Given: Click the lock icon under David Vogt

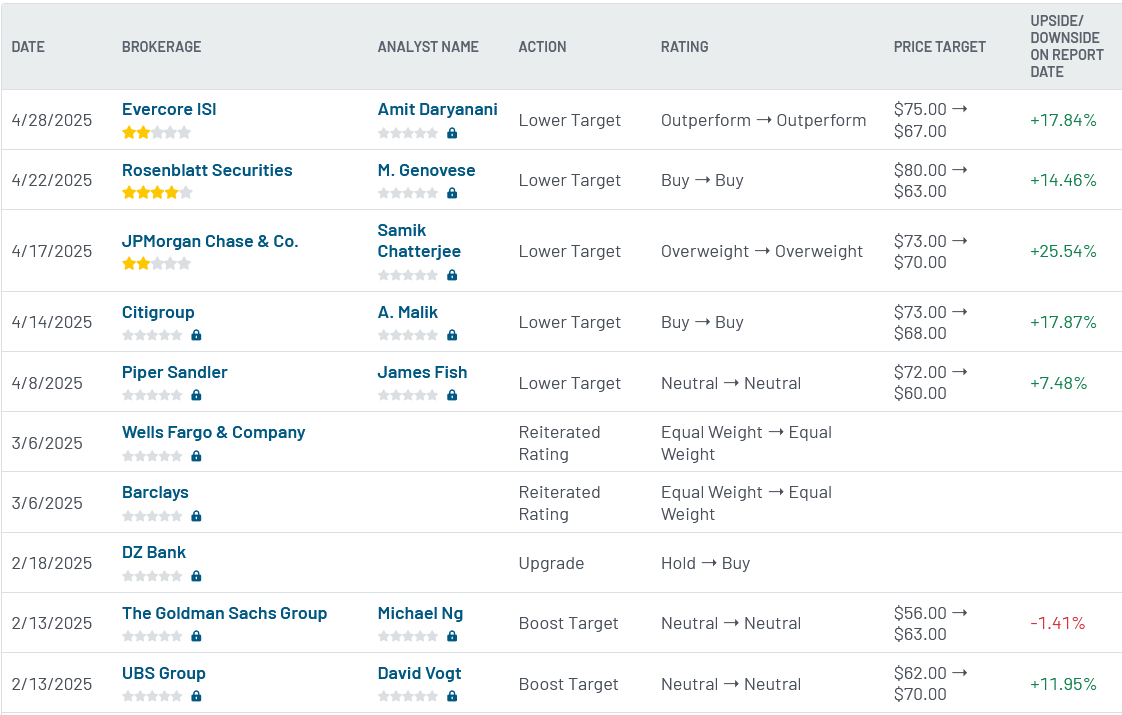Looking at the screenshot, I should click(452, 696).
